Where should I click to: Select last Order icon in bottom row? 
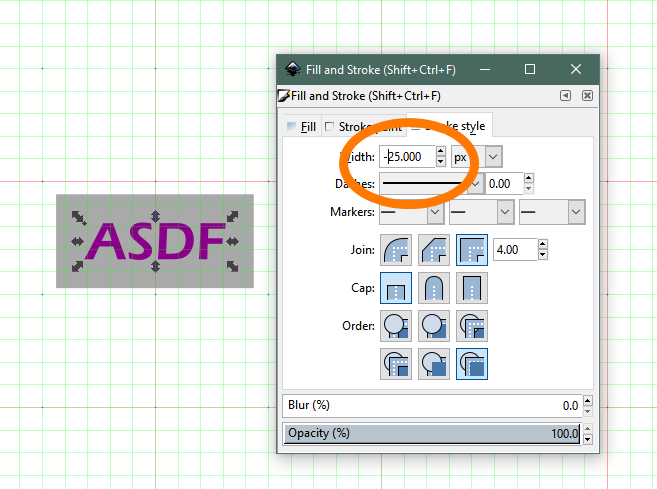click(471, 363)
